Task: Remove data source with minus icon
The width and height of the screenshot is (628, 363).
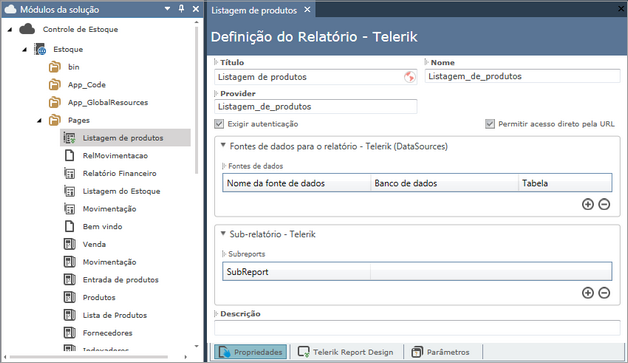Action: [604, 204]
